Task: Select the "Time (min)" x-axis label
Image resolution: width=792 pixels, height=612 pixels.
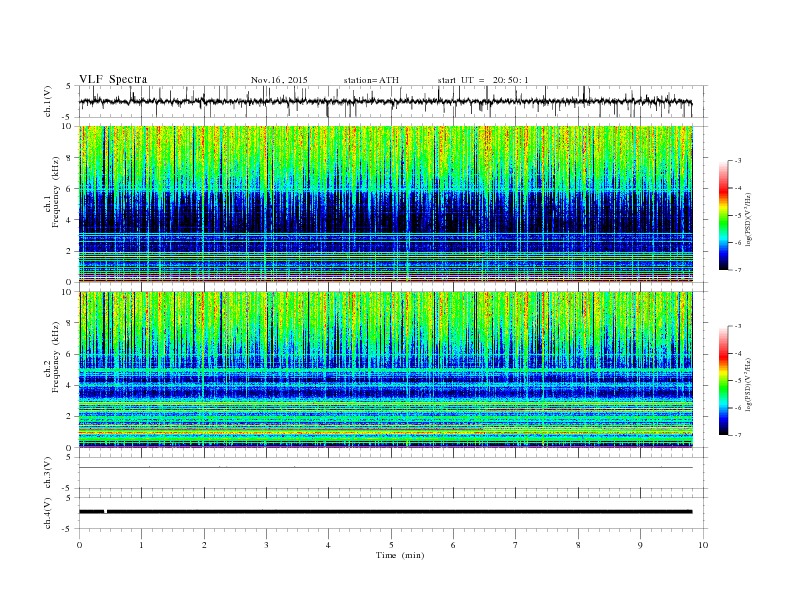Action: point(400,555)
